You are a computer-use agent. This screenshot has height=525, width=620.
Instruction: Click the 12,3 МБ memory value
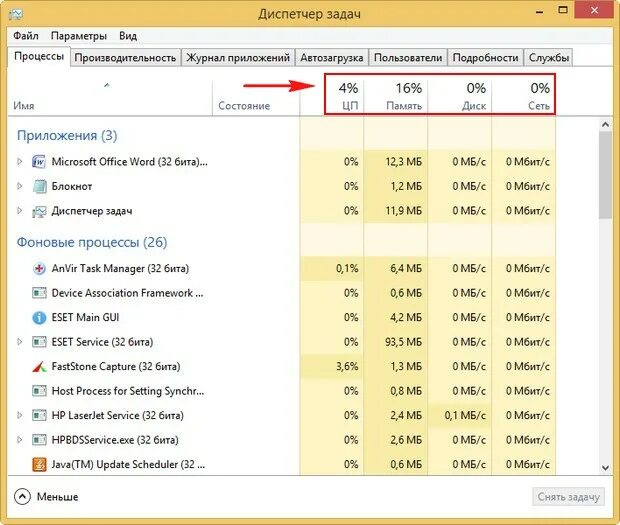point(404,162)
